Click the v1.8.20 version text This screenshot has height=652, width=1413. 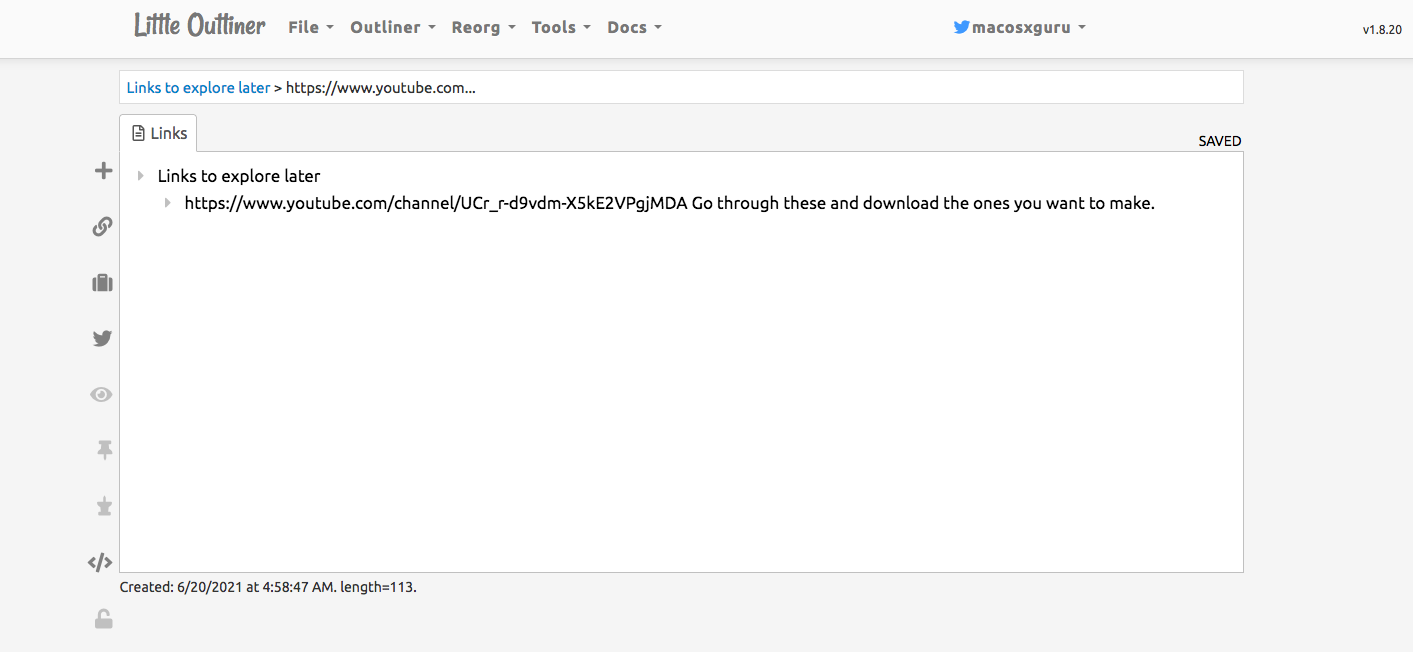click(x=1383, y=30)
